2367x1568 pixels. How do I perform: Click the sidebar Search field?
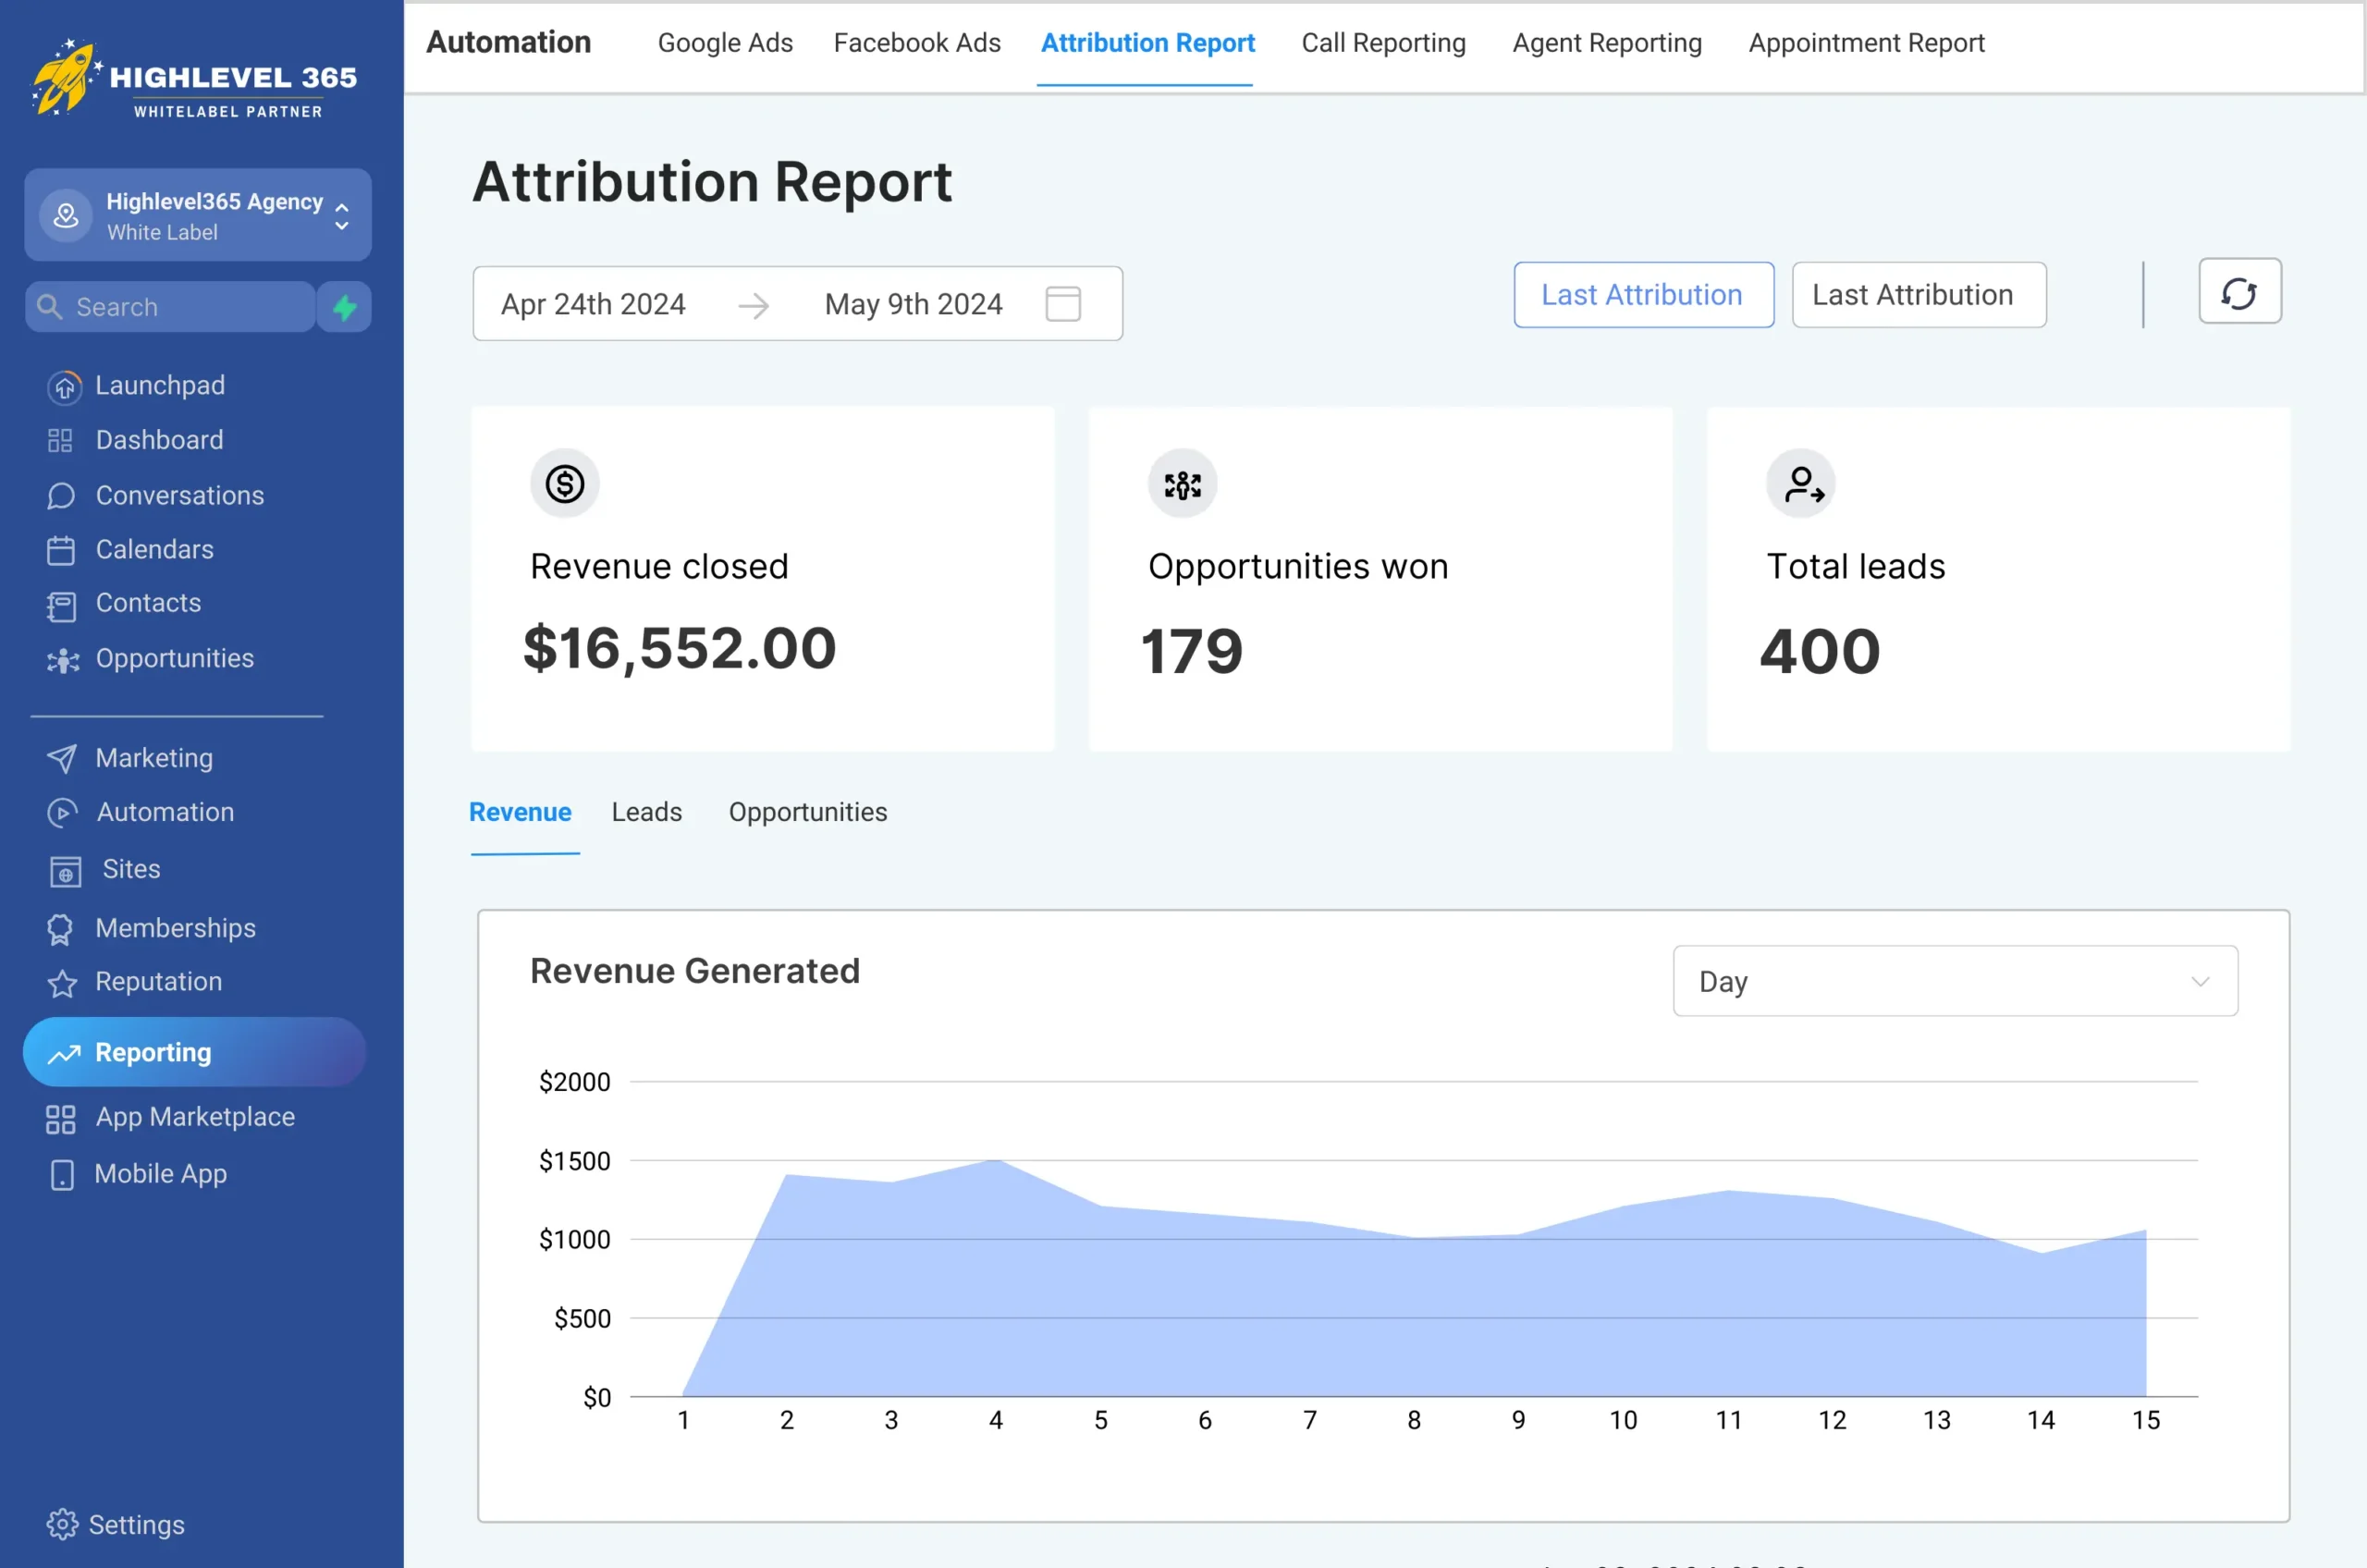tap(170, 307)
